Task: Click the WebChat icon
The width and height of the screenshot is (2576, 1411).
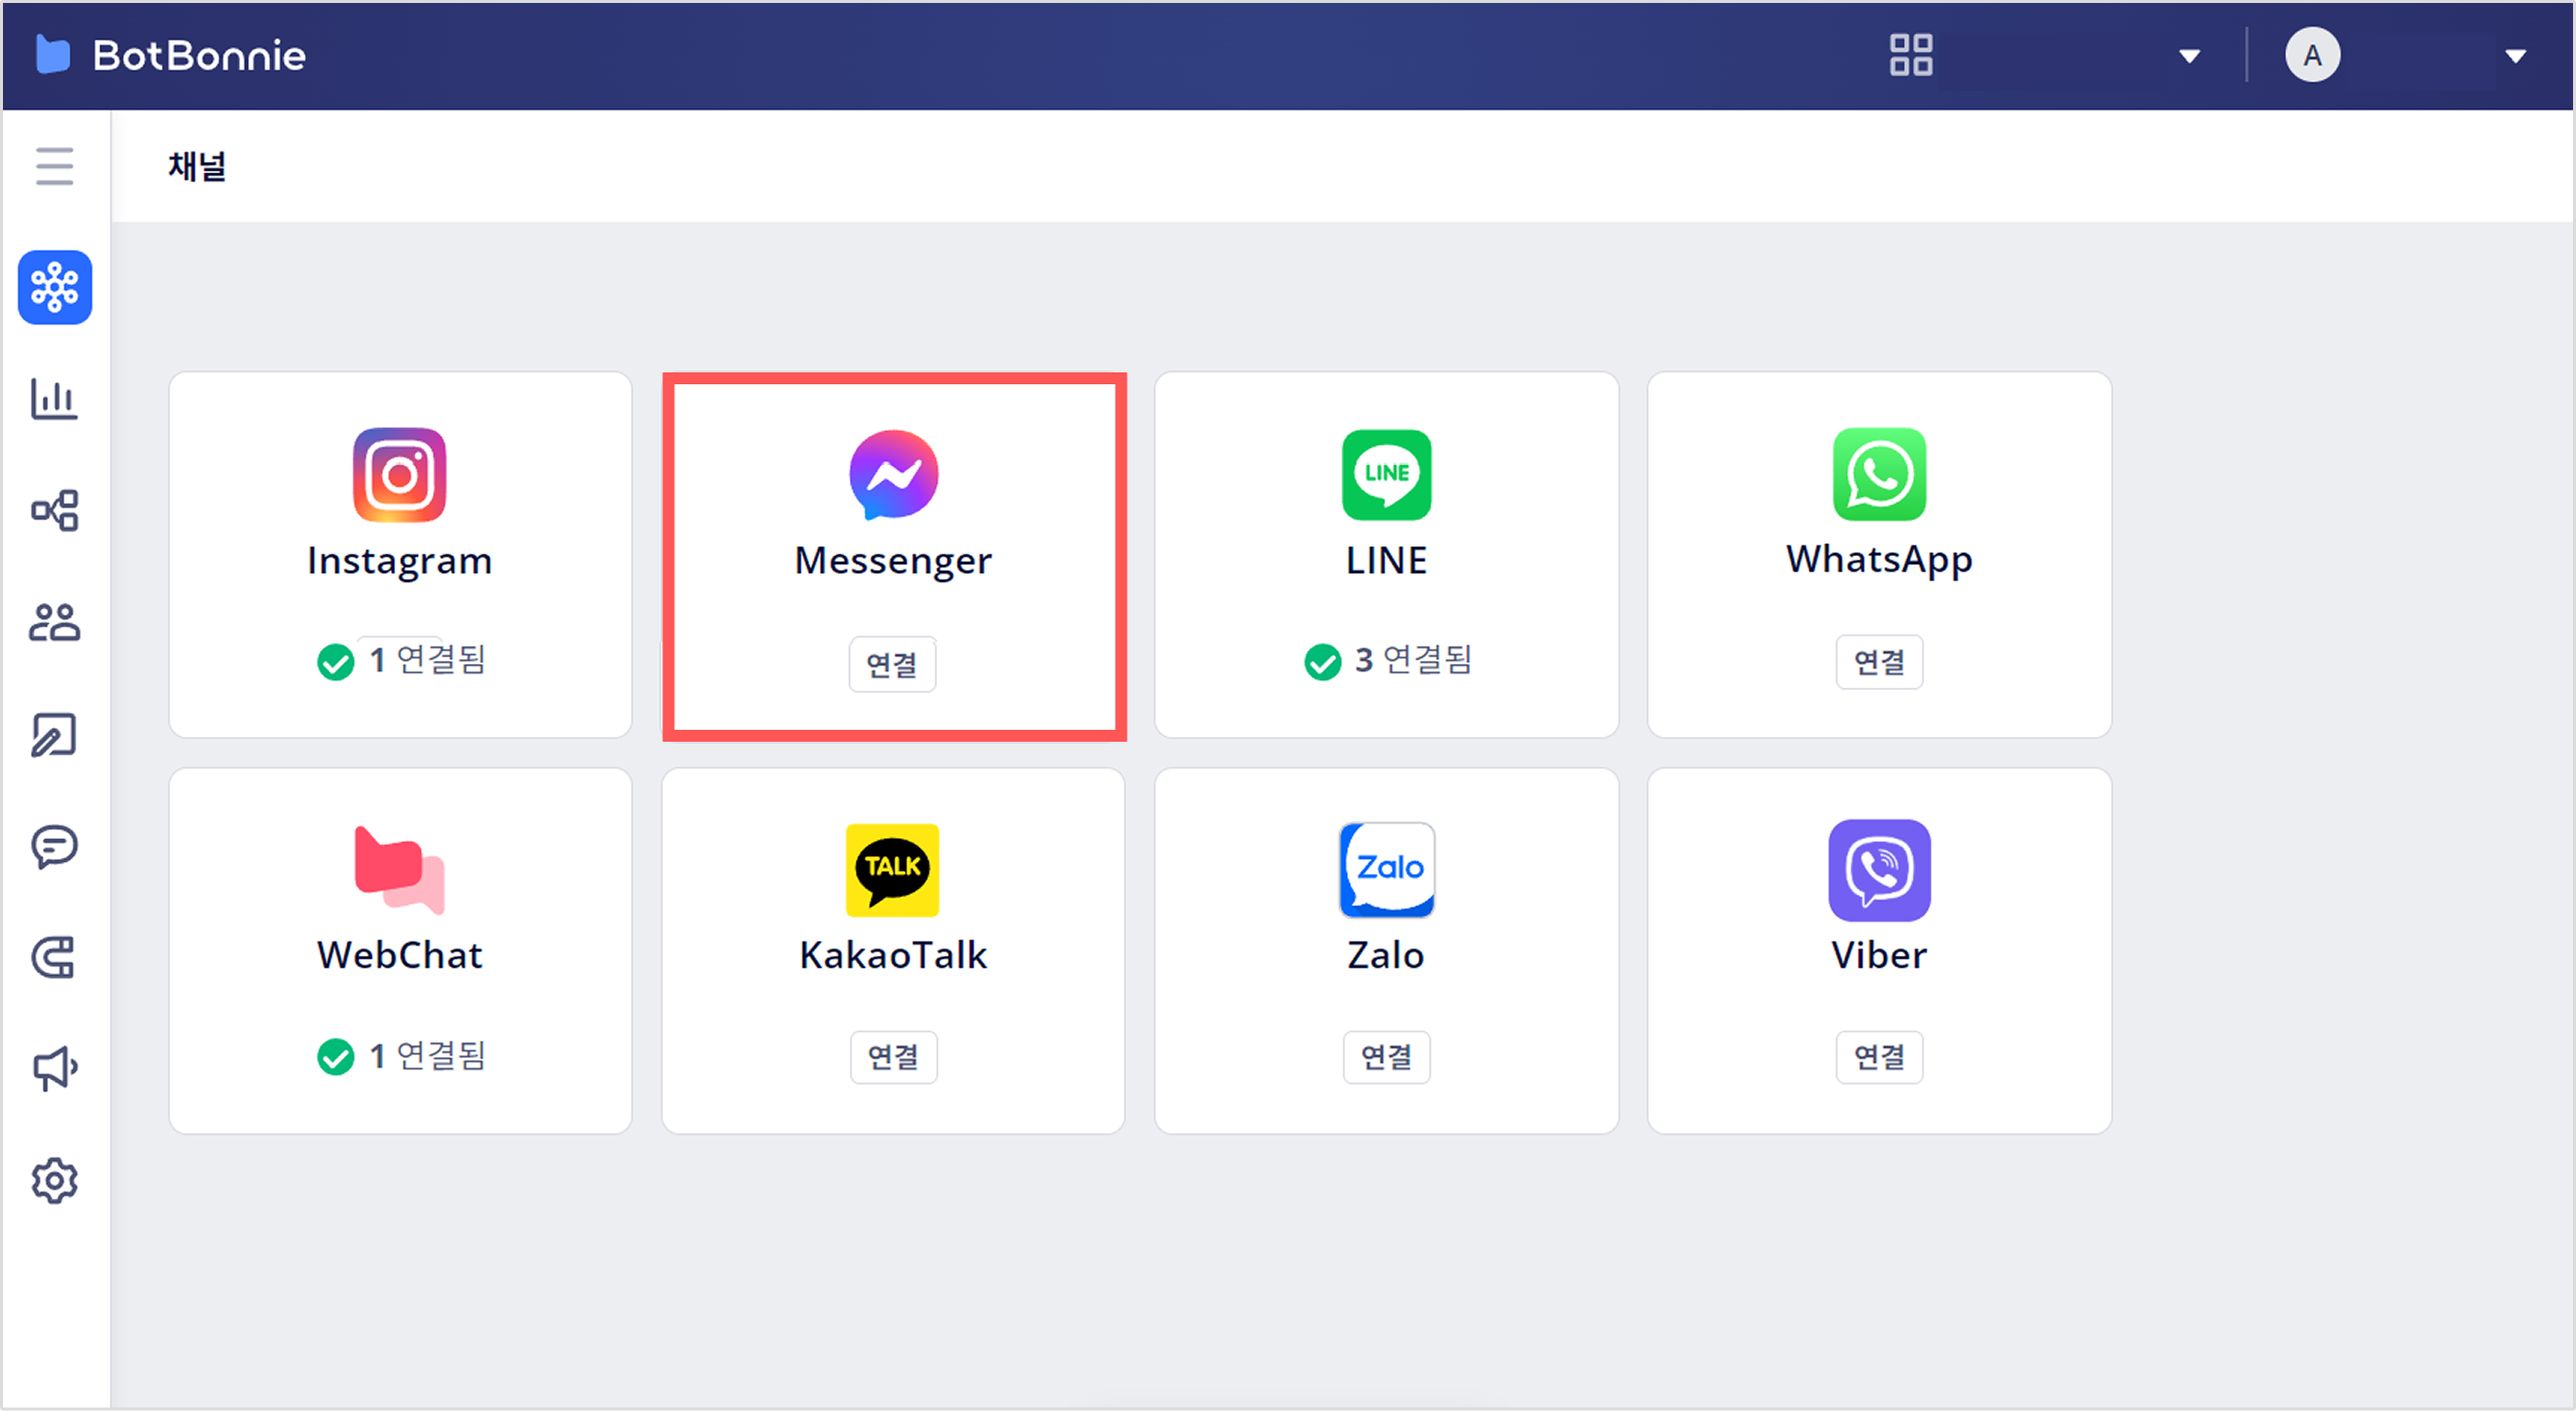Action: coord(400,870)
